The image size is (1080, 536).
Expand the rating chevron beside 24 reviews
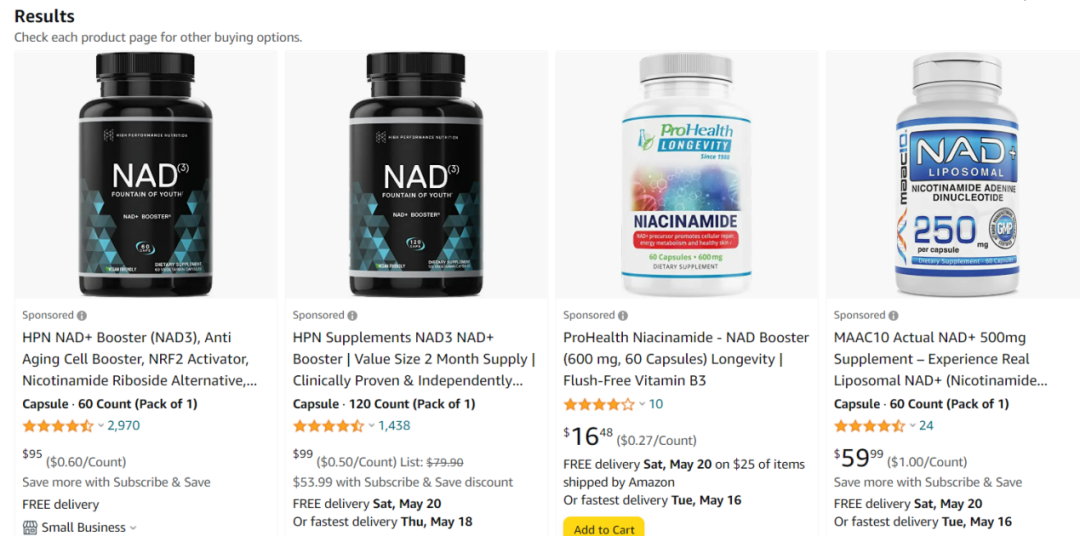pyautogui.click(x=912, y=426)
